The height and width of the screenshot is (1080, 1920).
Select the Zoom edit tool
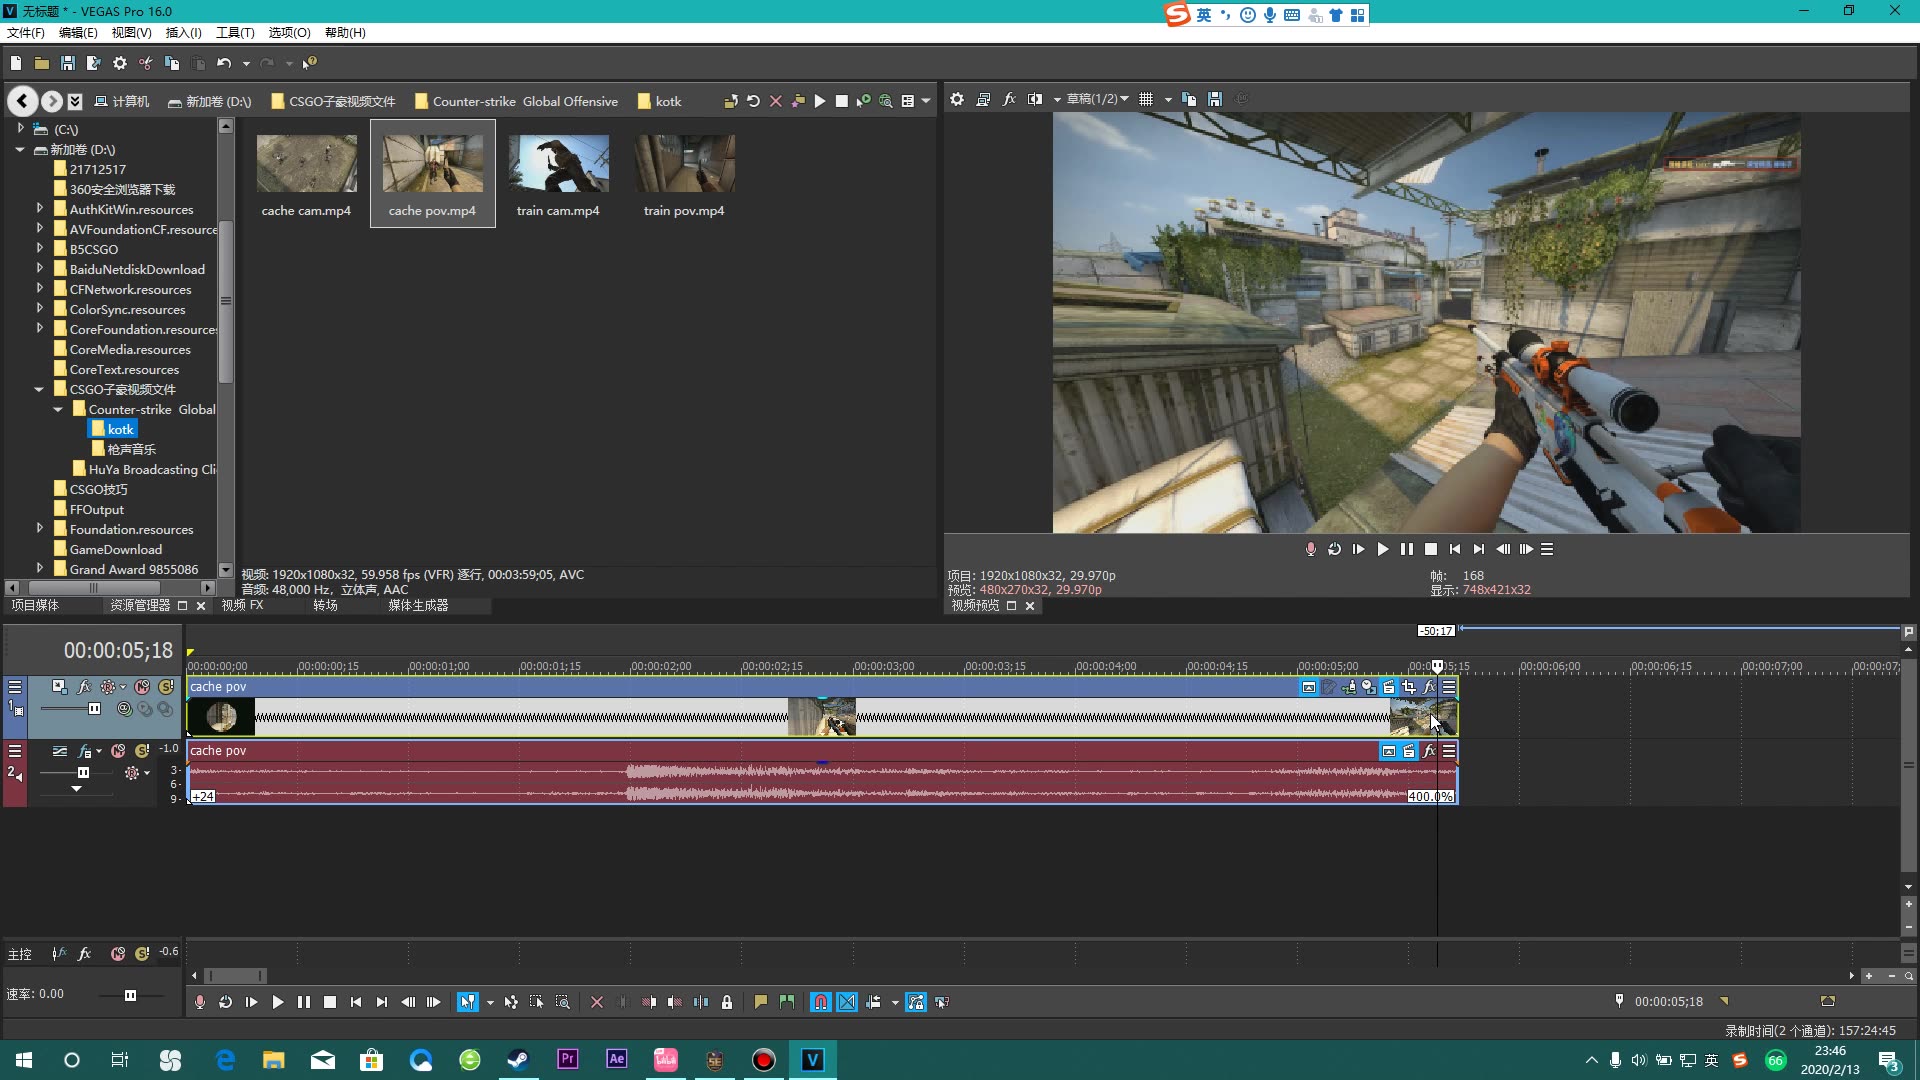pos(563,1002)
